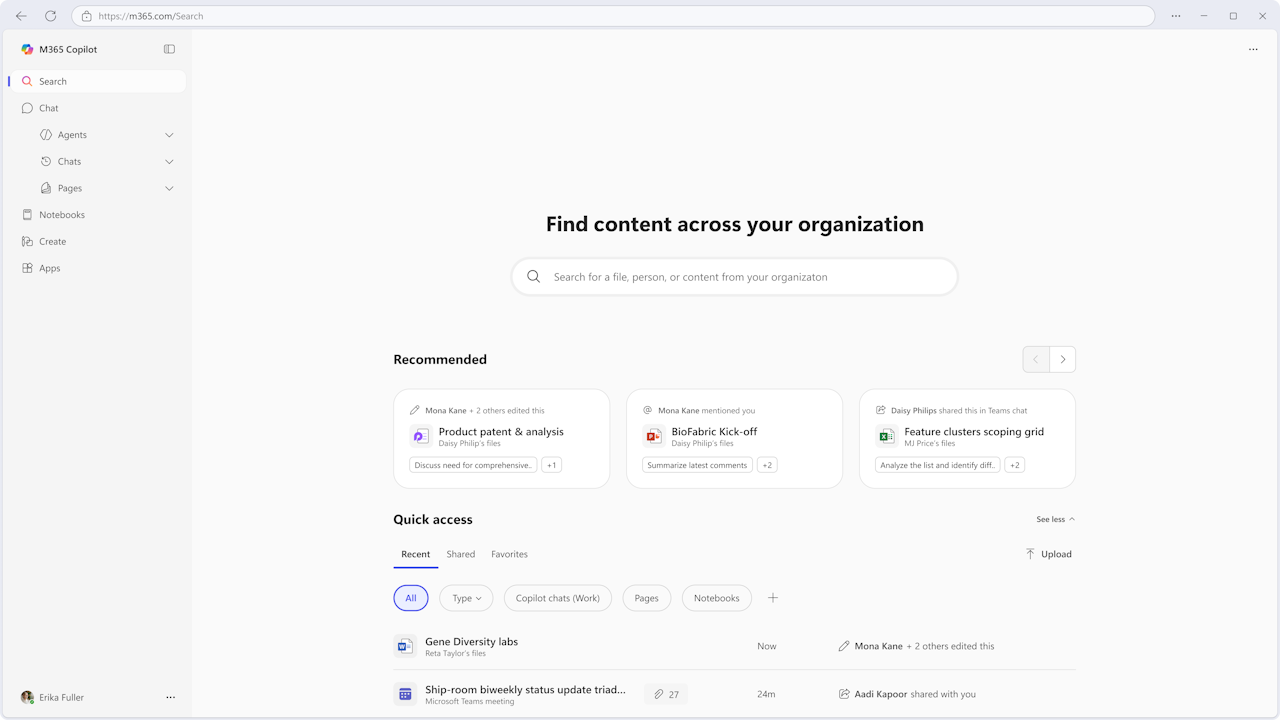Switch to the Shared tab
The width and height of the screenshot is (1280, 720).
click(460, 554)
